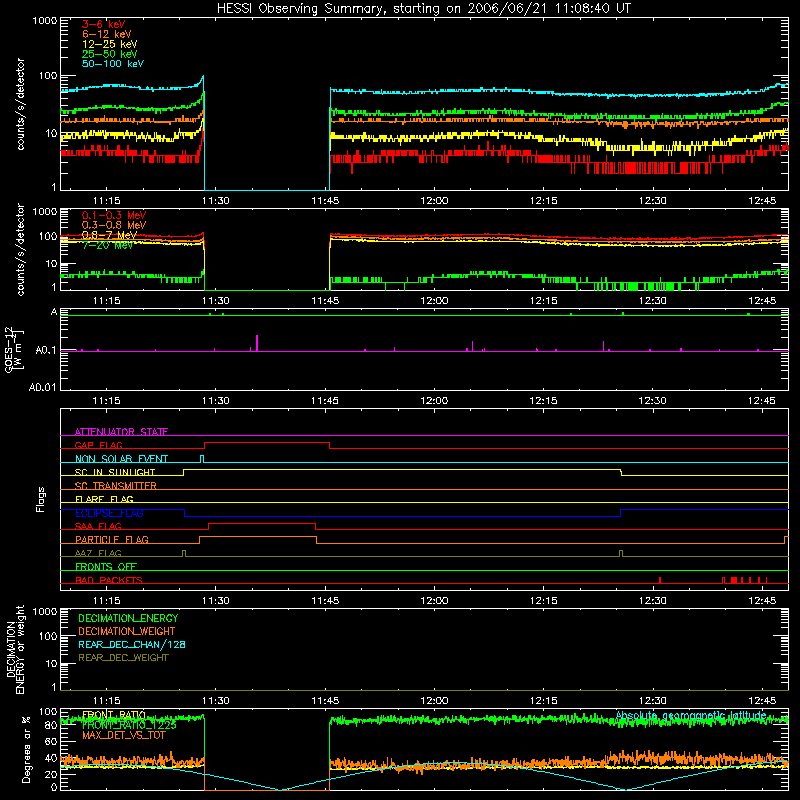Click the REAR_DEC_WEIGHT legend label
The width and height of the screenshot is (800, 800).
pyautogui.click(x=123, y=658)
